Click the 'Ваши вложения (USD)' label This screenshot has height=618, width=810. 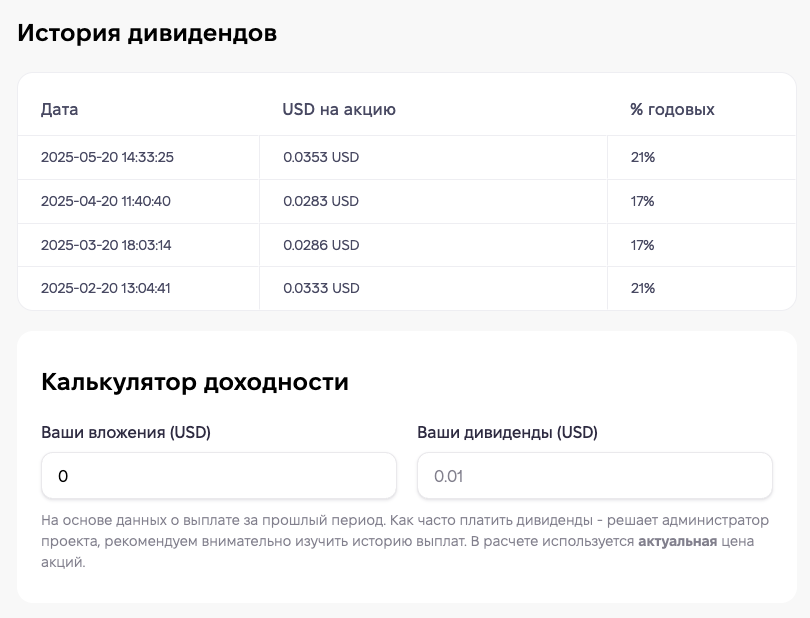[126, 432]
